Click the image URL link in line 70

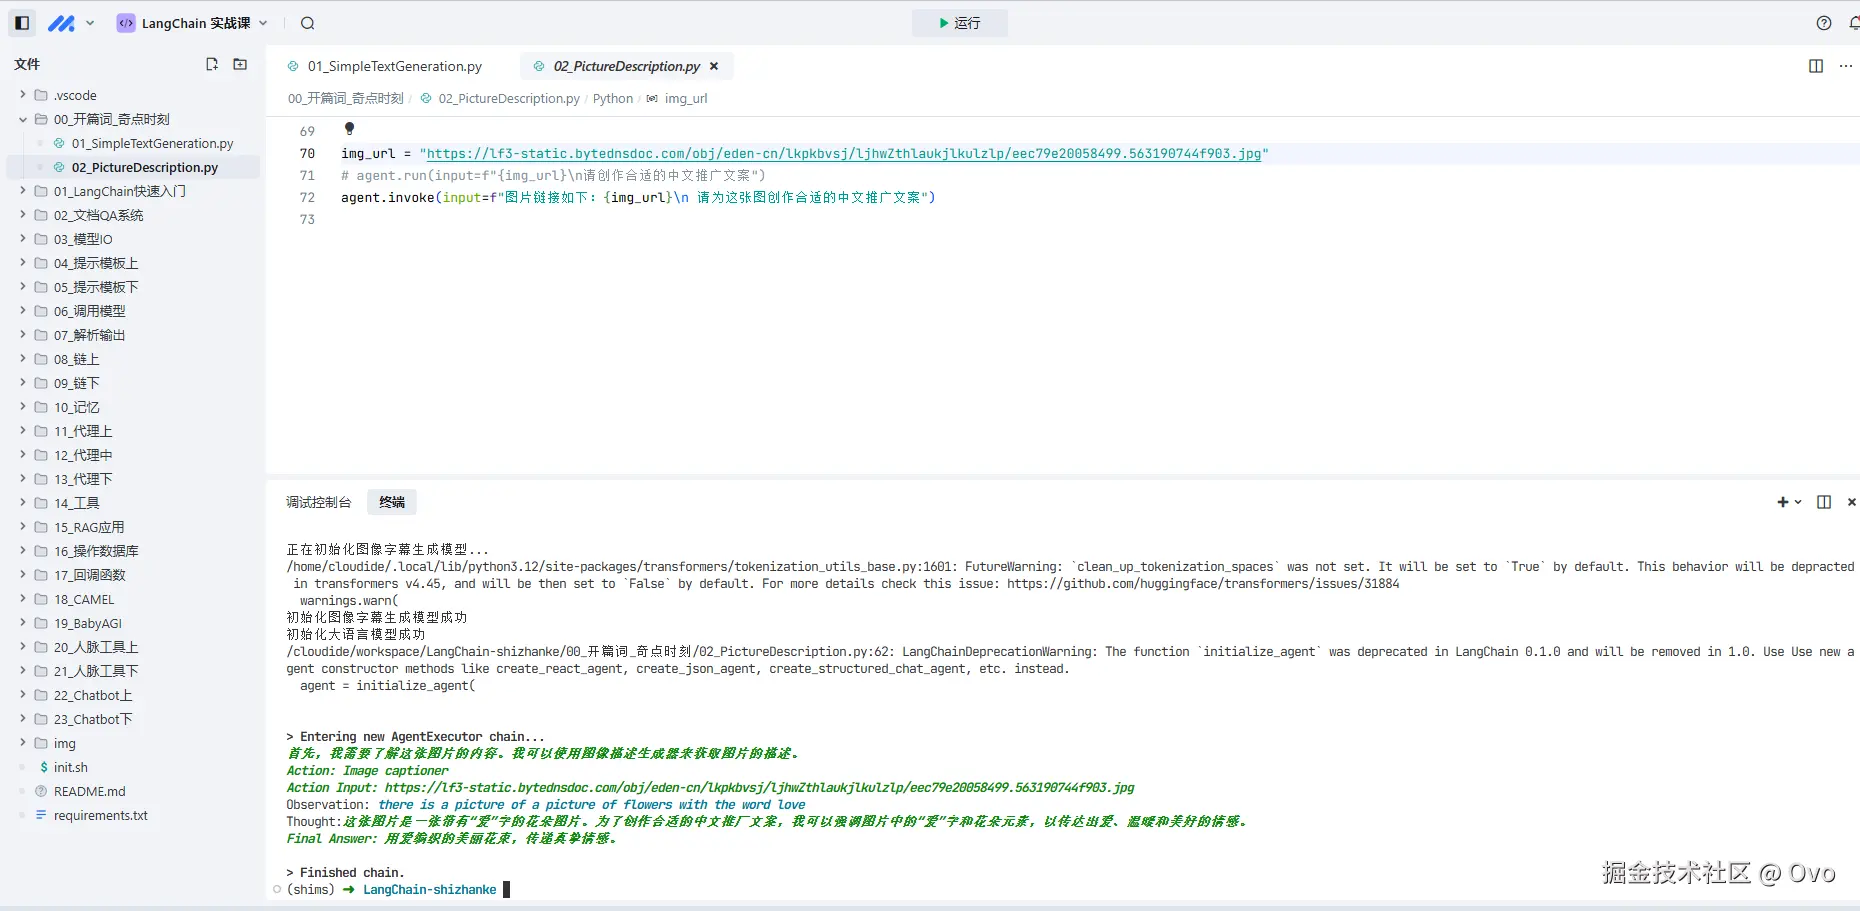point(843,154)
